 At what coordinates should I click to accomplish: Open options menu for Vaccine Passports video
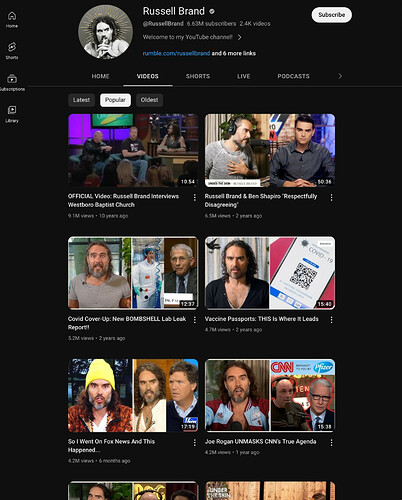pyautogui.click(x=331, y=320)
